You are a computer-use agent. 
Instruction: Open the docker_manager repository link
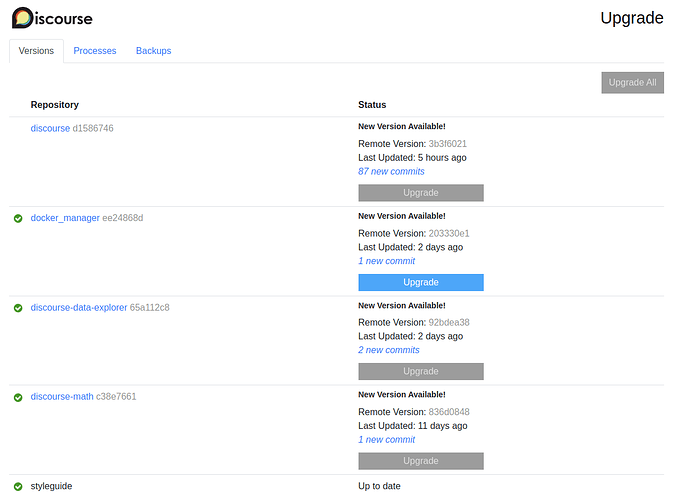(x=65, y=218)
